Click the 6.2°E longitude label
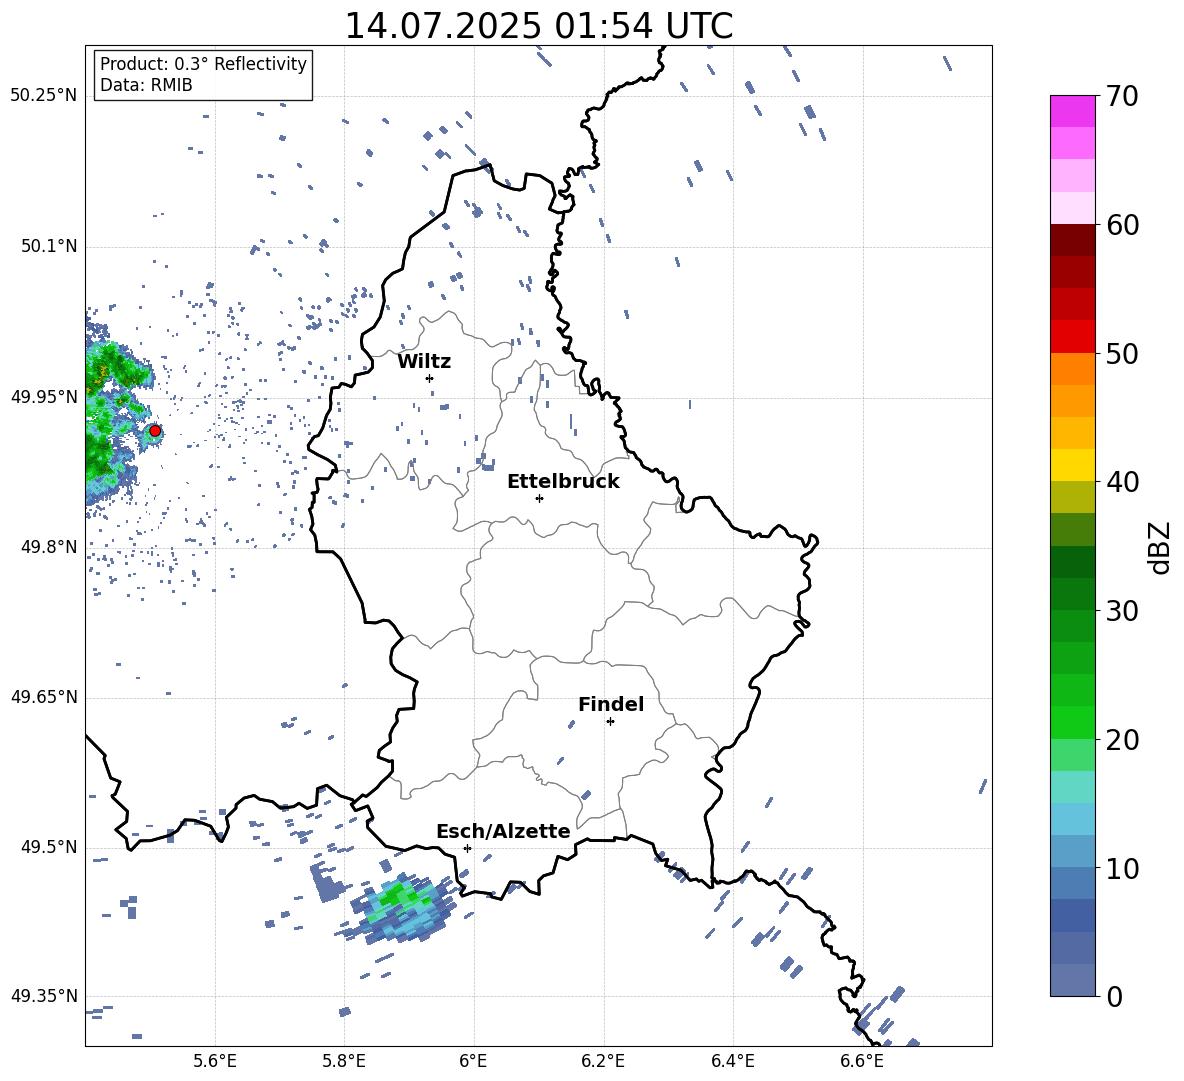The width and height of the screenshot is (1184, 1081). pyautogui.click(x=603, y=1061)
